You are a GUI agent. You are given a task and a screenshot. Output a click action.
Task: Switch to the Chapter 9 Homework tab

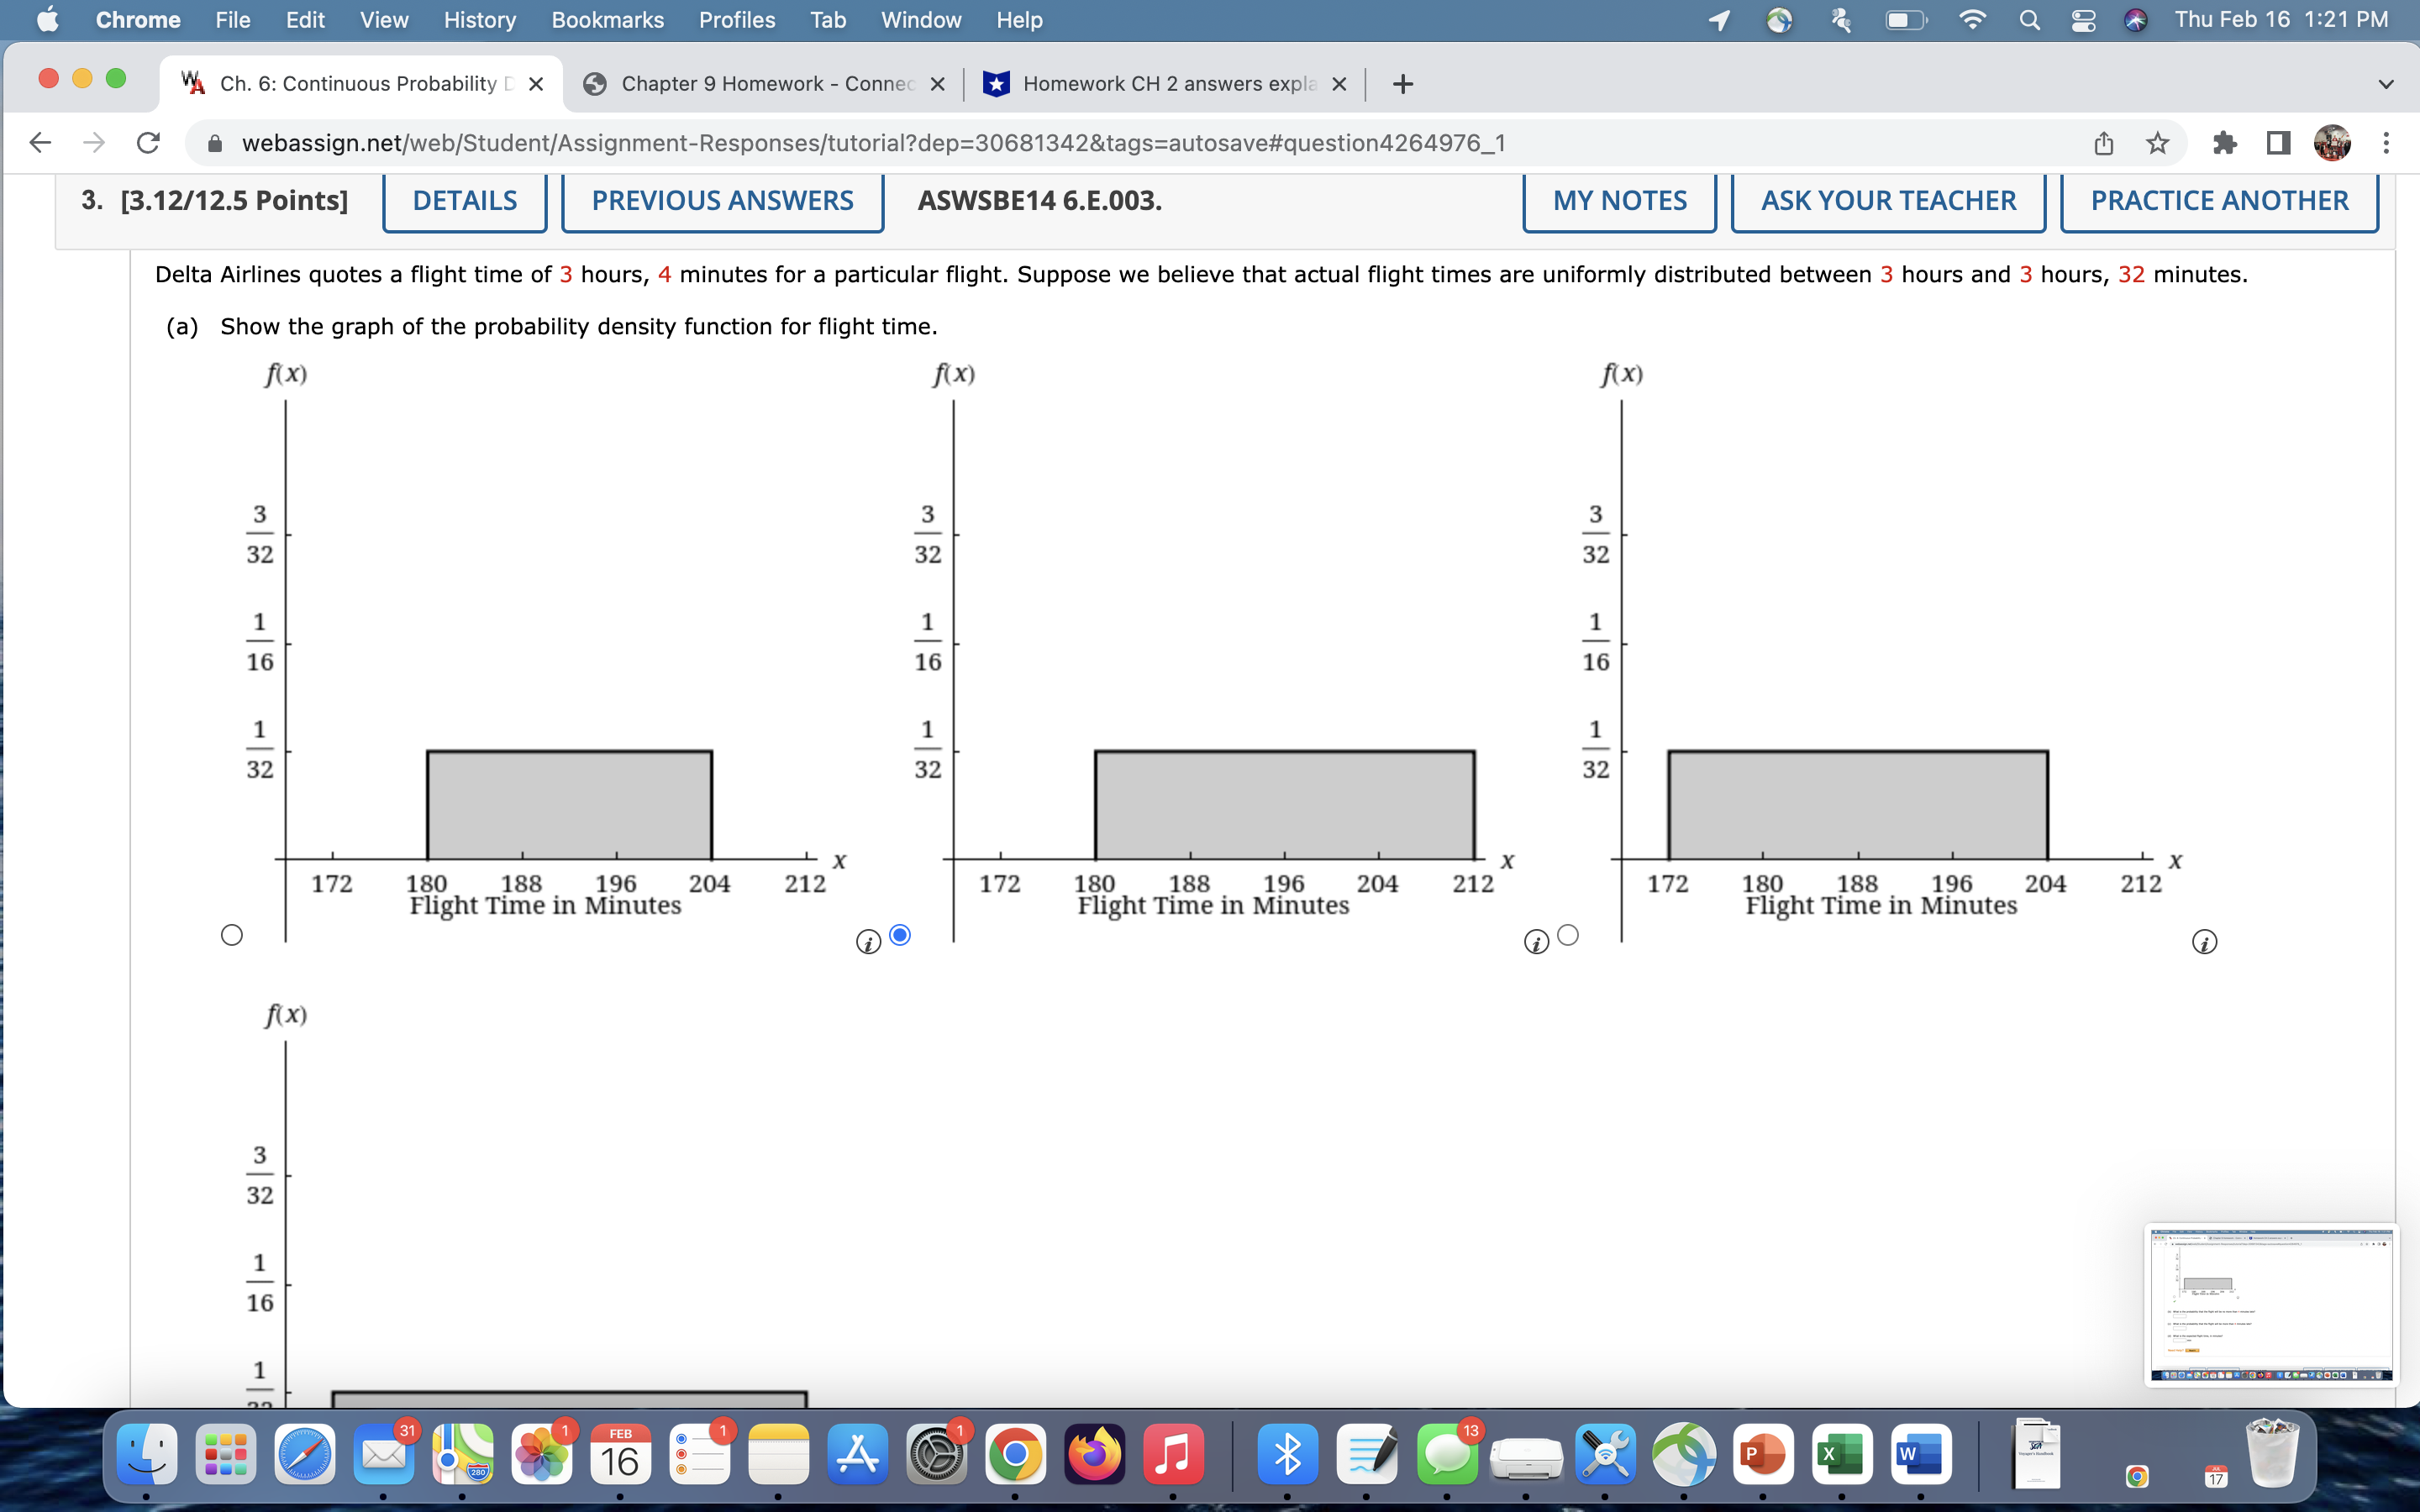[x=760, y=83]
